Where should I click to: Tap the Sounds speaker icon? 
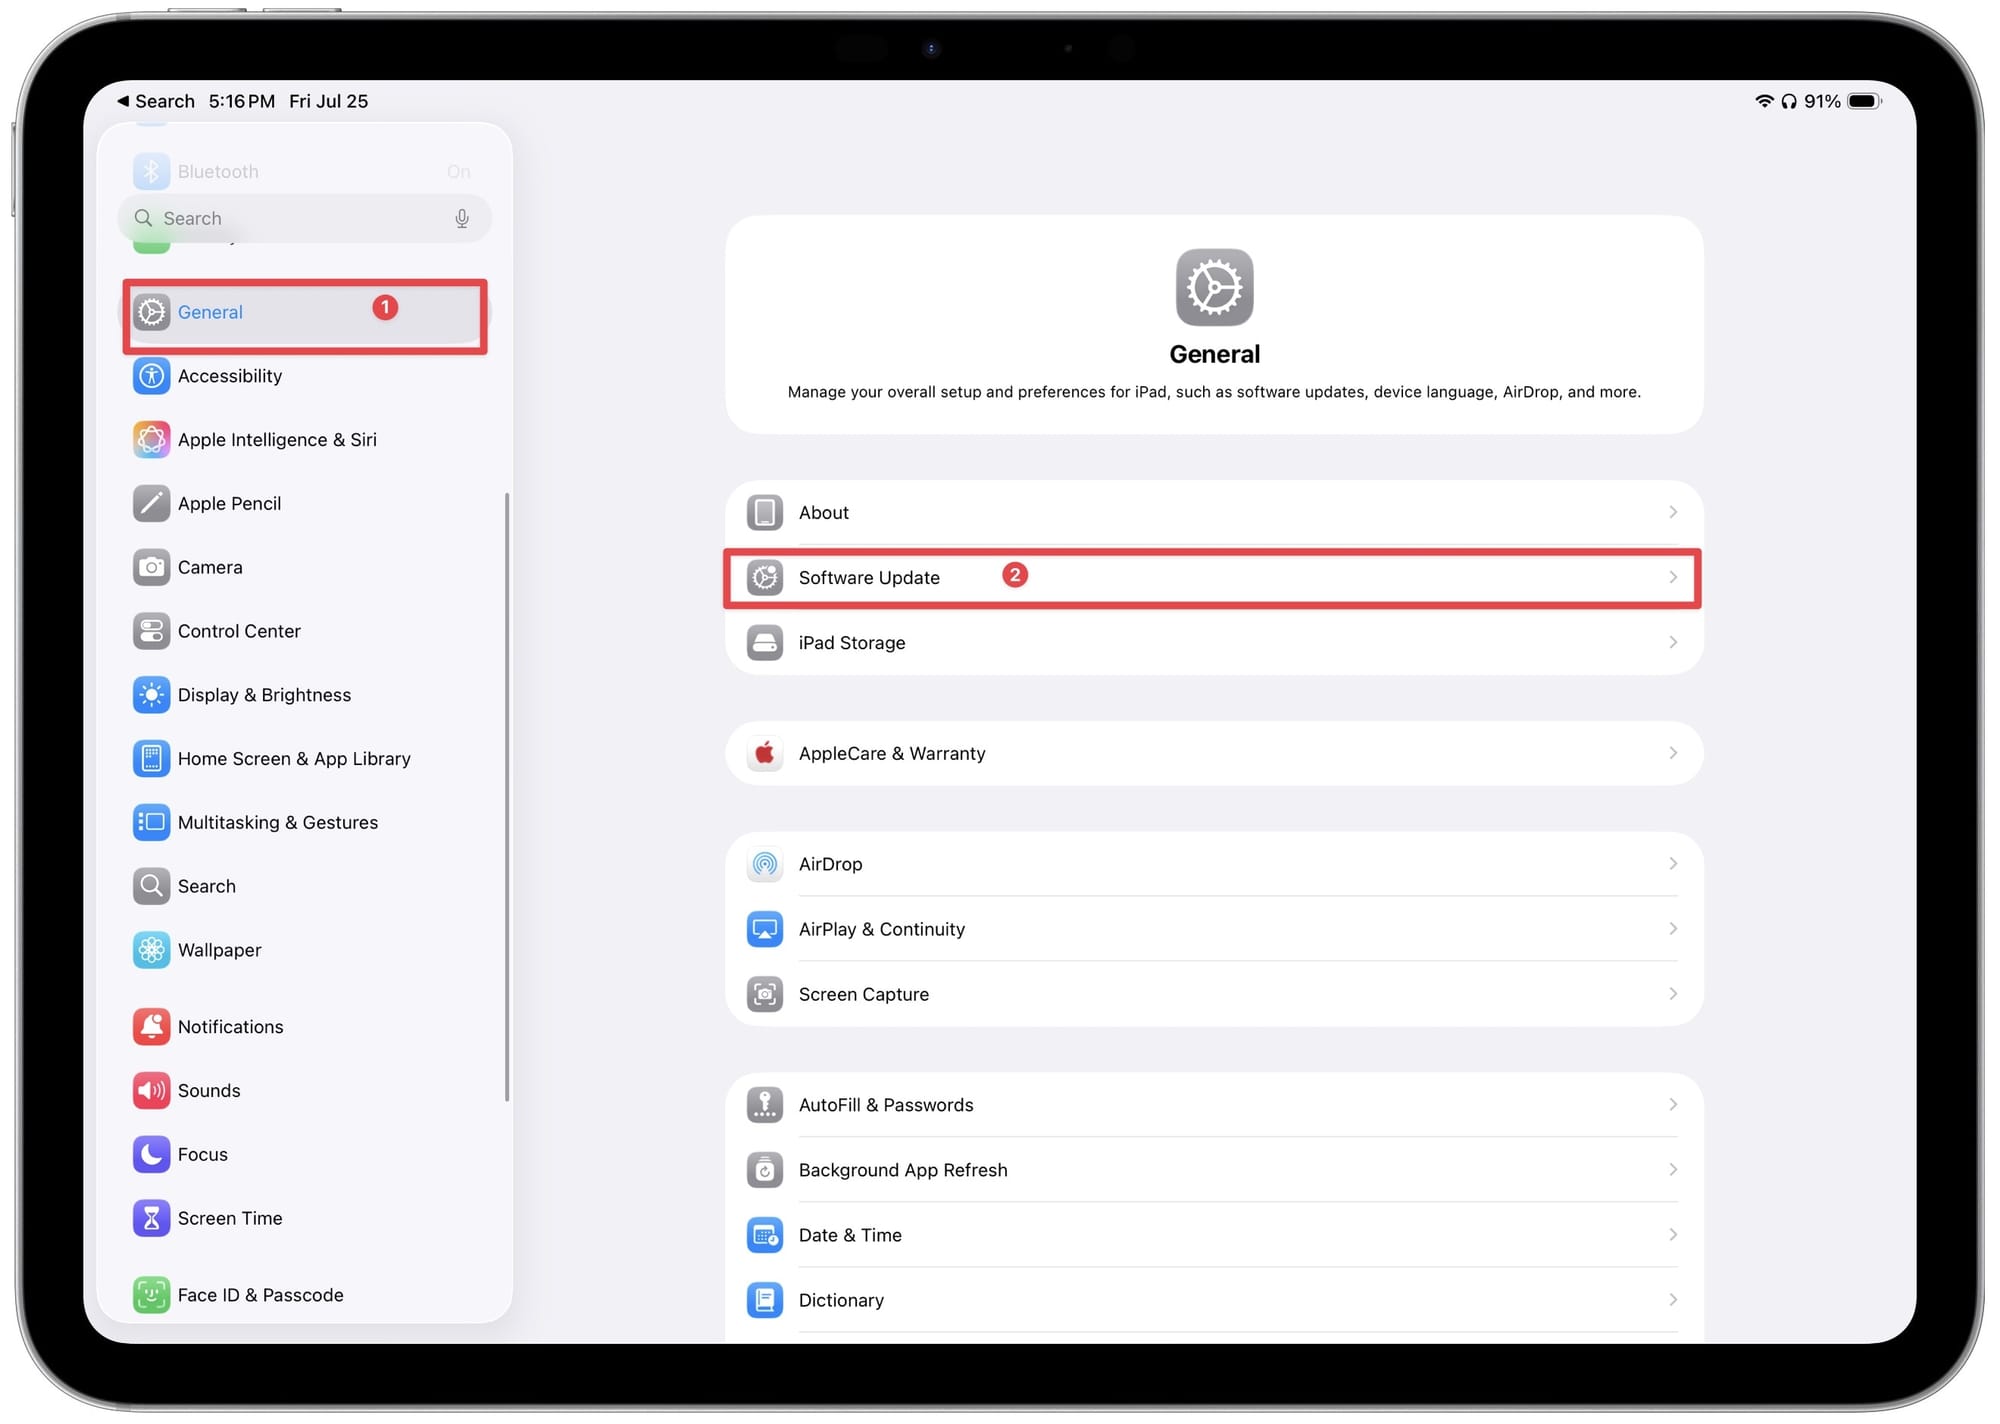(151, 1091)
